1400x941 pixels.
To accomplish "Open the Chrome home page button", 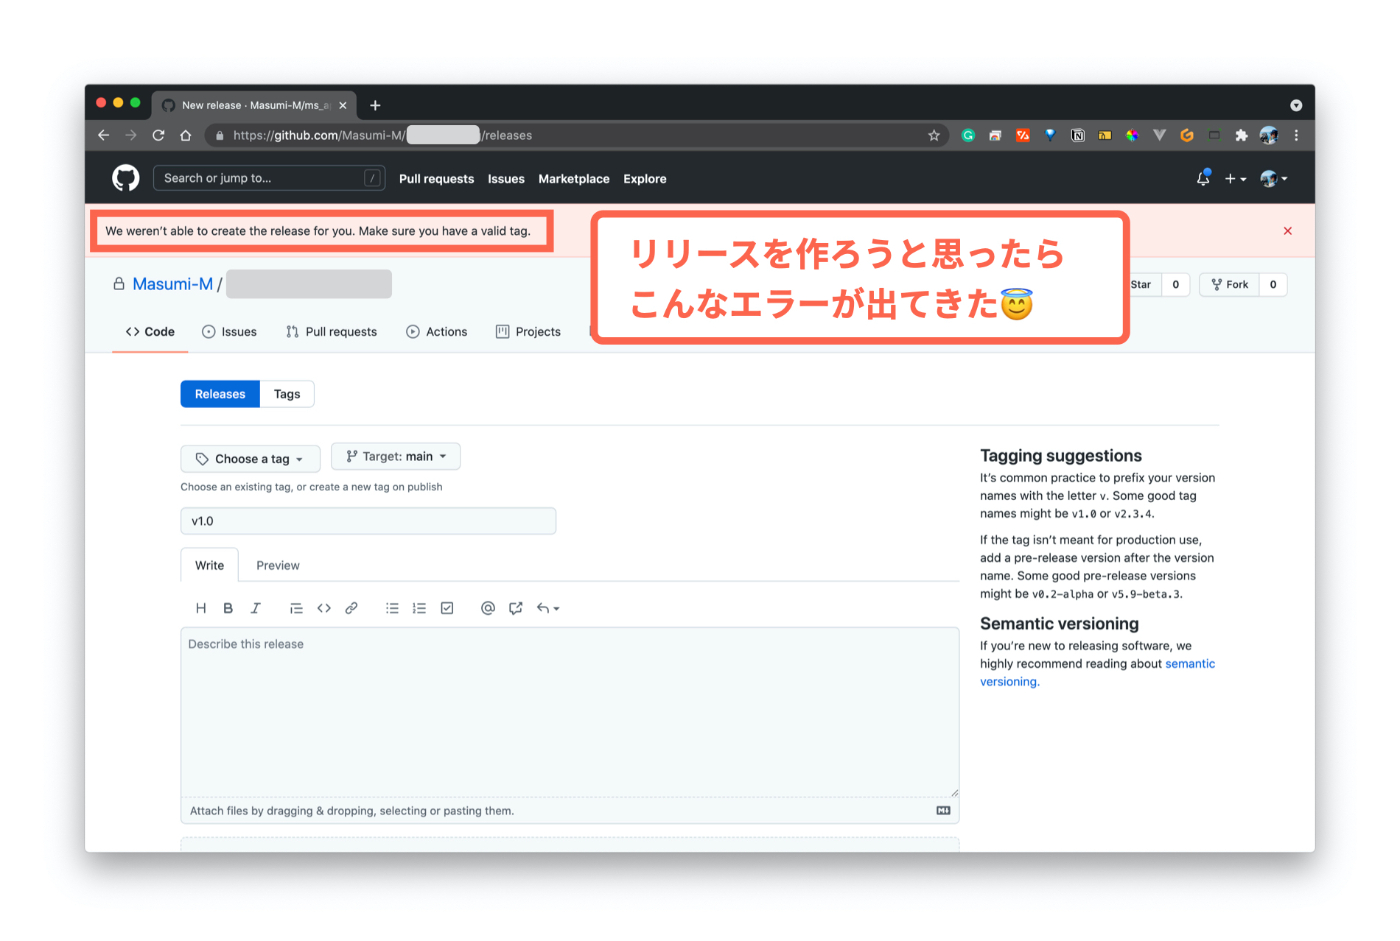I will tap(185, 135).
